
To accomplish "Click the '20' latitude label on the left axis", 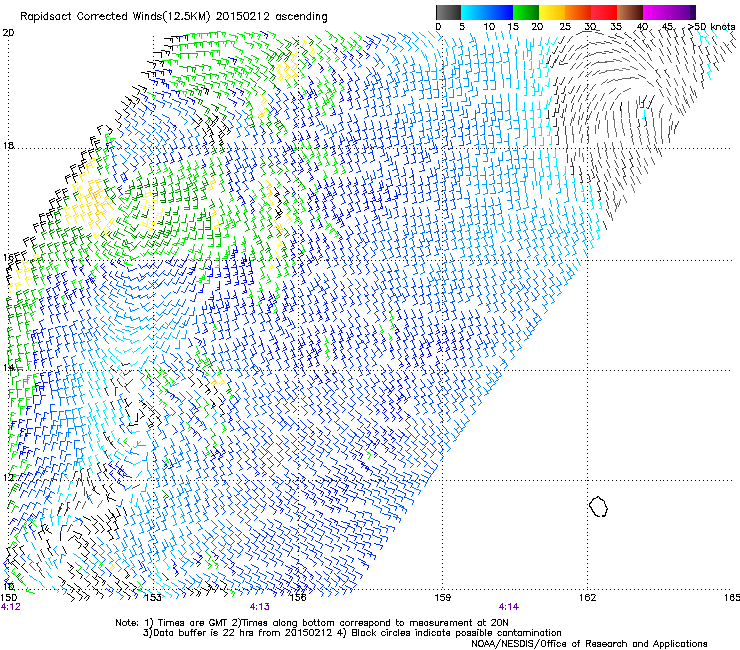I will pyautogui.click(x=8, y=33).
